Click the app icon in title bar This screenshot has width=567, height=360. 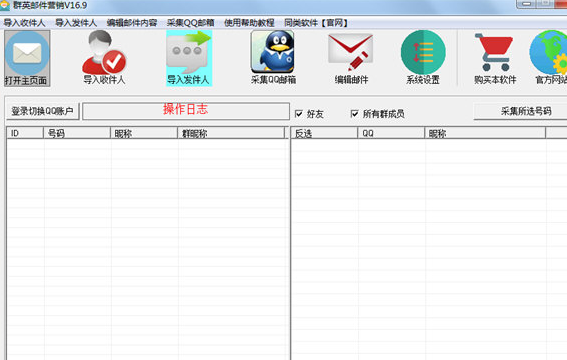point(5,5)
